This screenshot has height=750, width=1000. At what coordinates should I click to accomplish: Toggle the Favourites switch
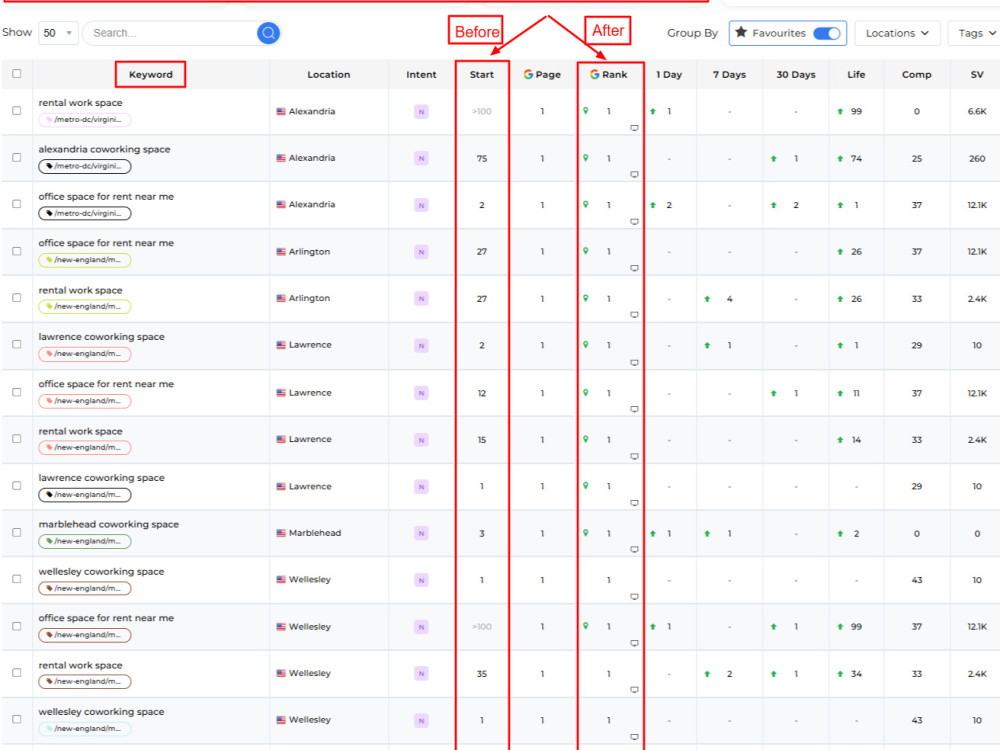(827, 33)
